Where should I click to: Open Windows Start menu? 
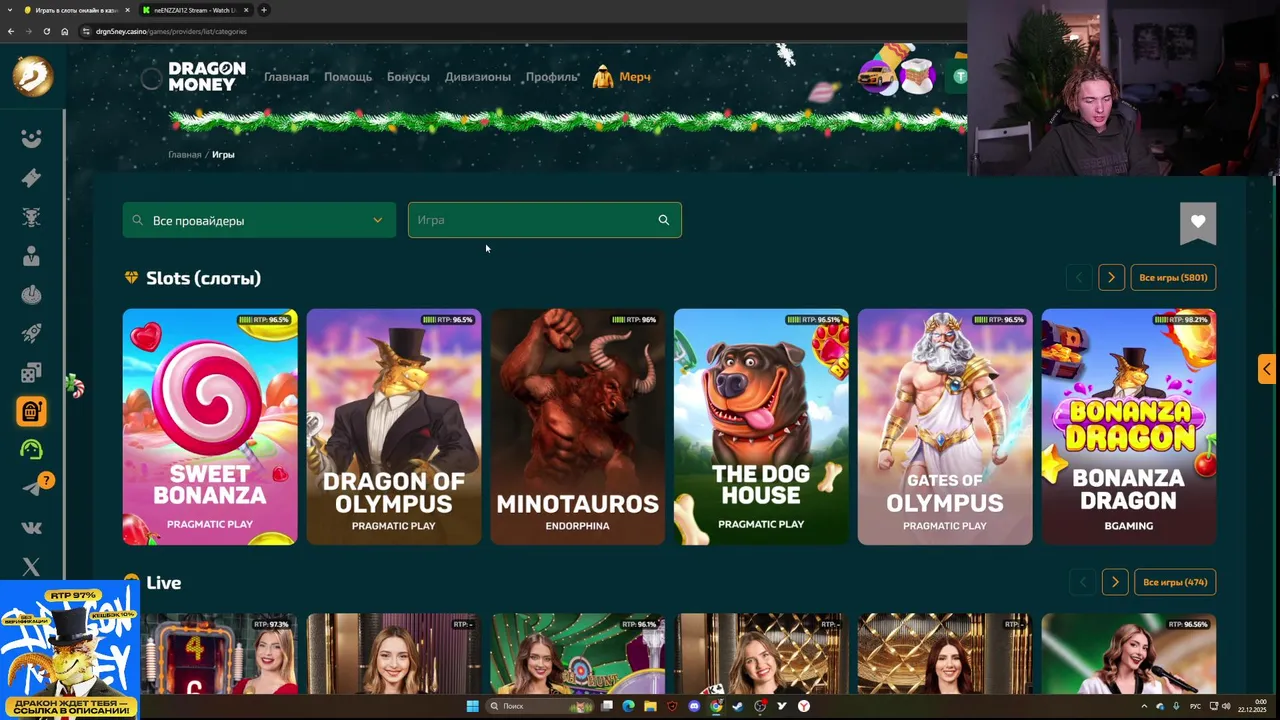pyautogui.click(x=472, y=706)
